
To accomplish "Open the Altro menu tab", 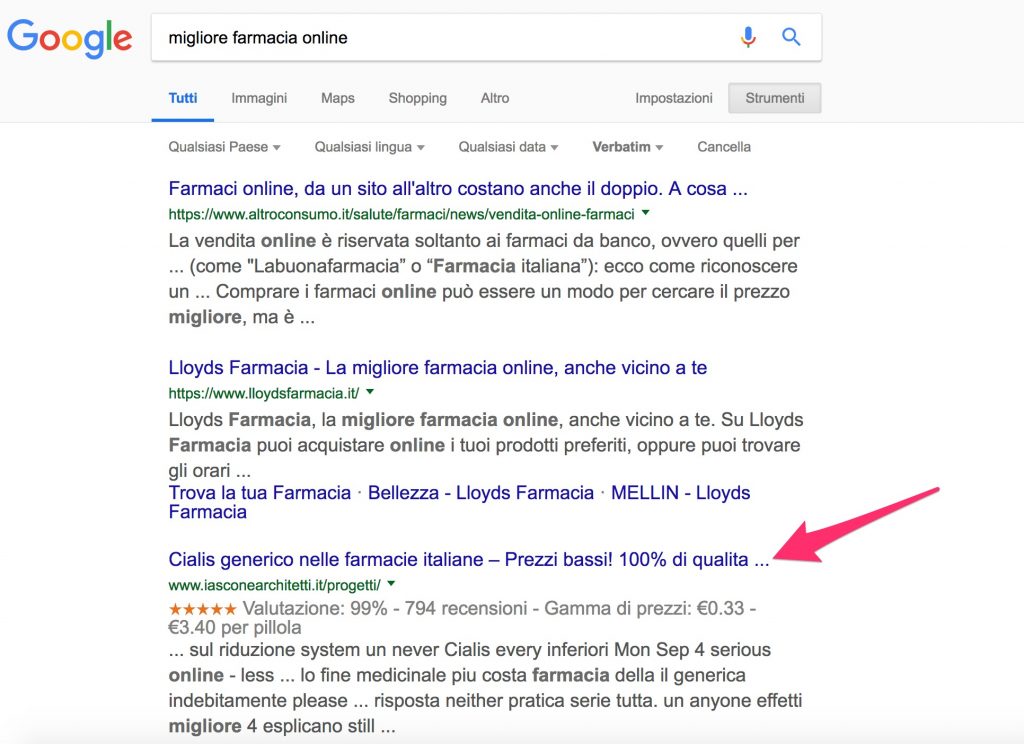I will 495,98.
